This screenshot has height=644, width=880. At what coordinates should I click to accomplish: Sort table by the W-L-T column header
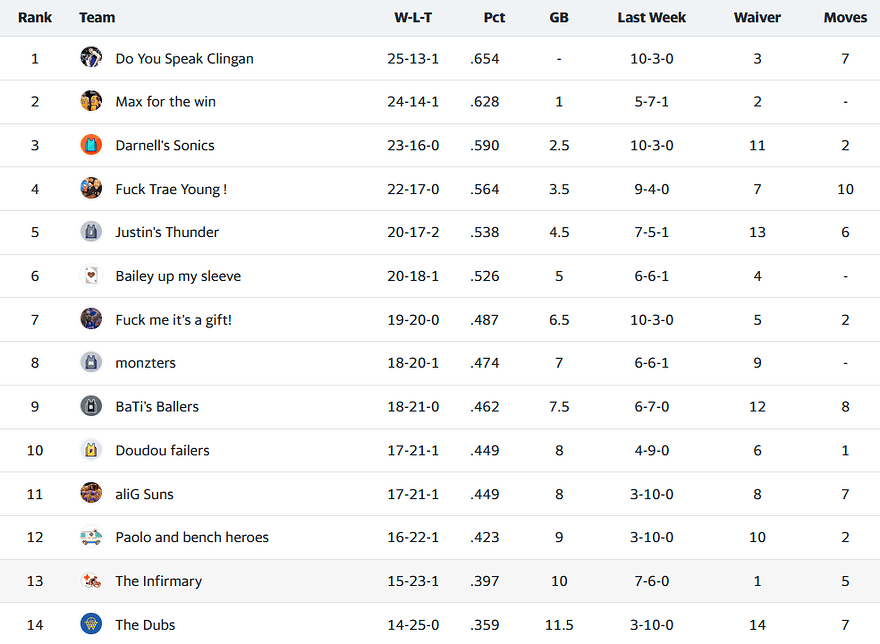point(413,17)
